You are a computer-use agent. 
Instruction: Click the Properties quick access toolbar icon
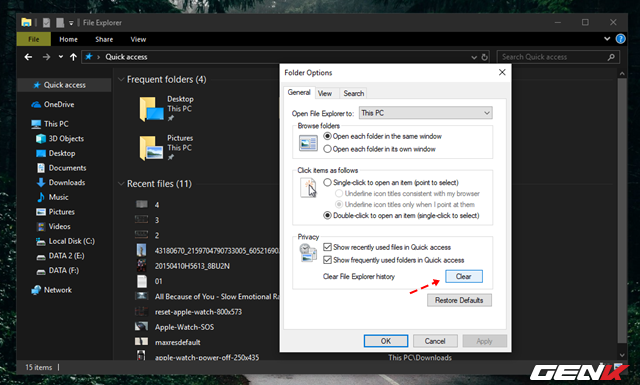[x=47, y=23]
